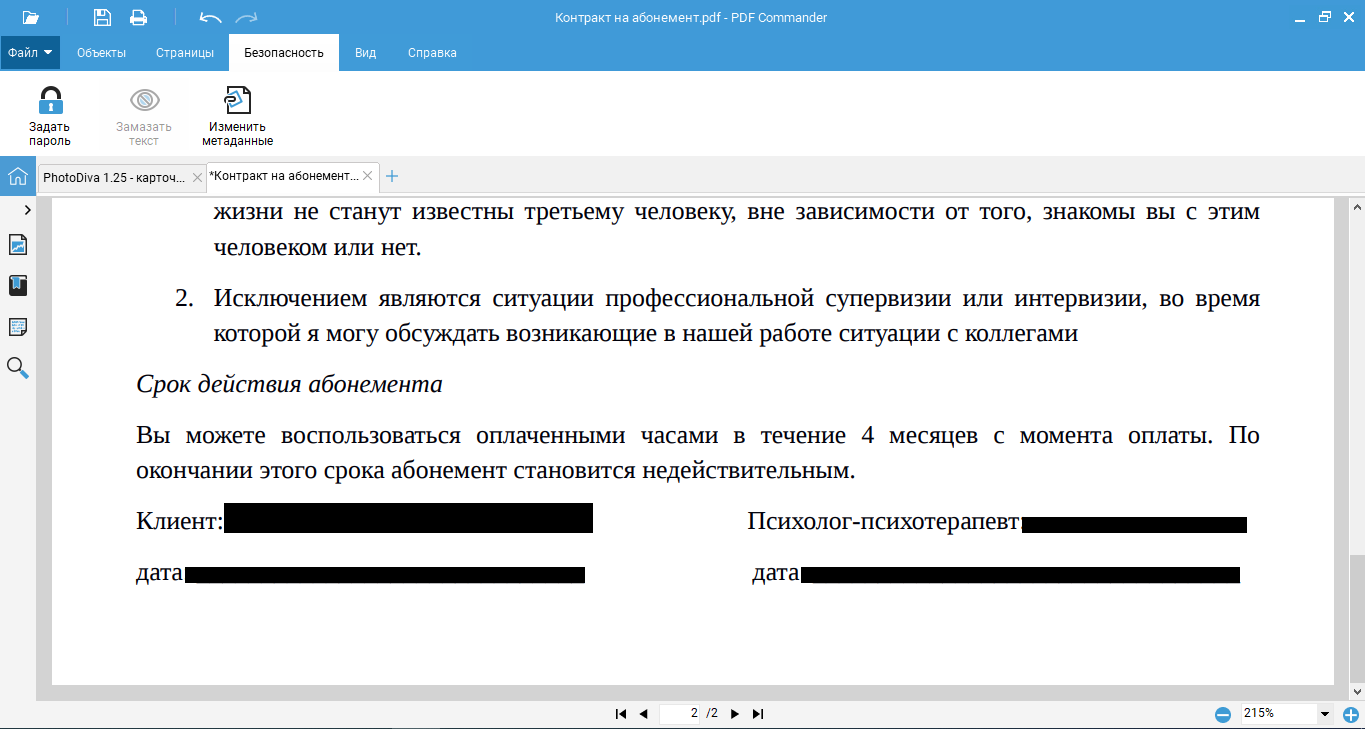Jump to the last page
The image size is (1365, 729).
coord(758,714)
